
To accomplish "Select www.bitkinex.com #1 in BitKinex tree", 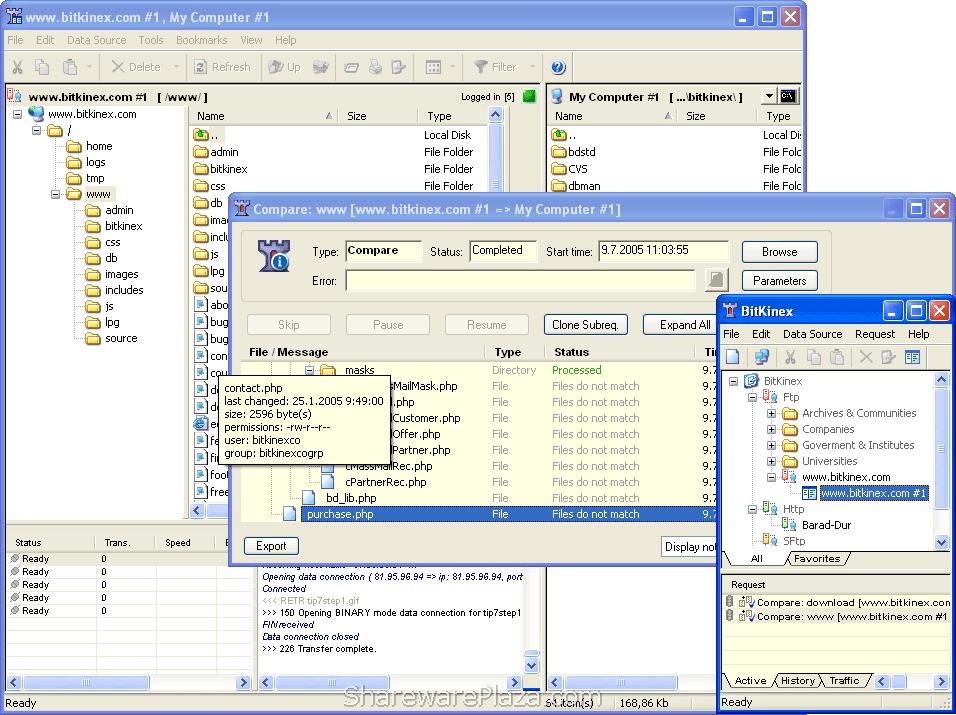I will coord(873,493).
